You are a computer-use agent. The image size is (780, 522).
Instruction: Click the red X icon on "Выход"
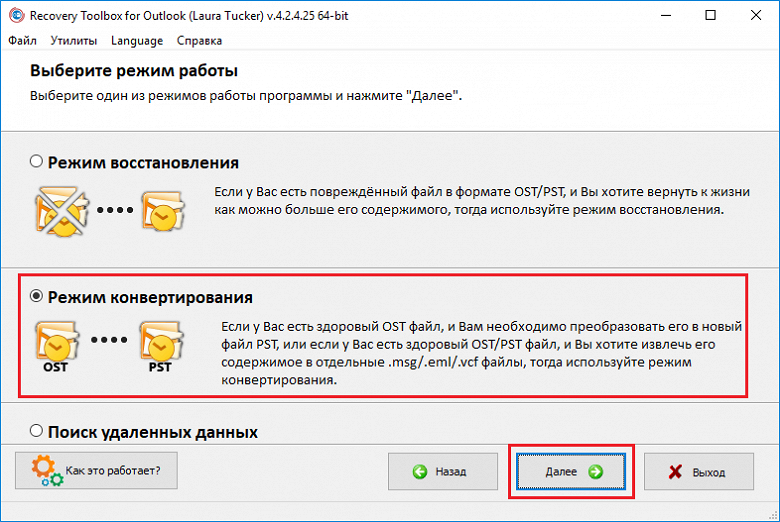(675, 471)
